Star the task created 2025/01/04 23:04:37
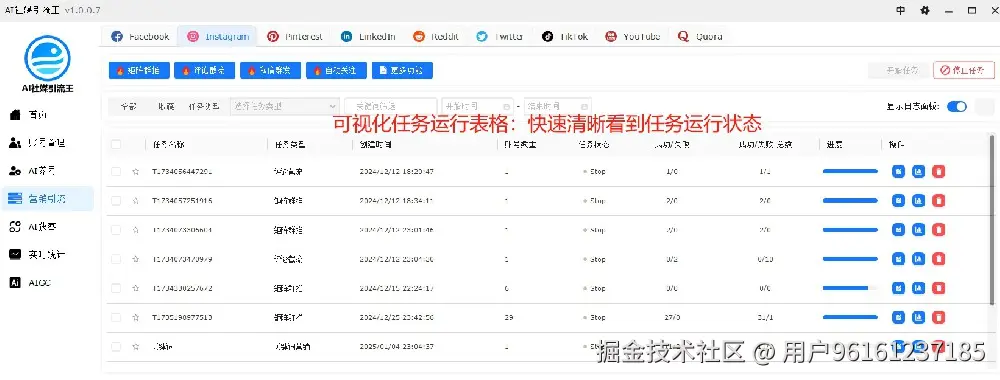Viewport: 1000px width, 380px height. [x=135, y=347]
